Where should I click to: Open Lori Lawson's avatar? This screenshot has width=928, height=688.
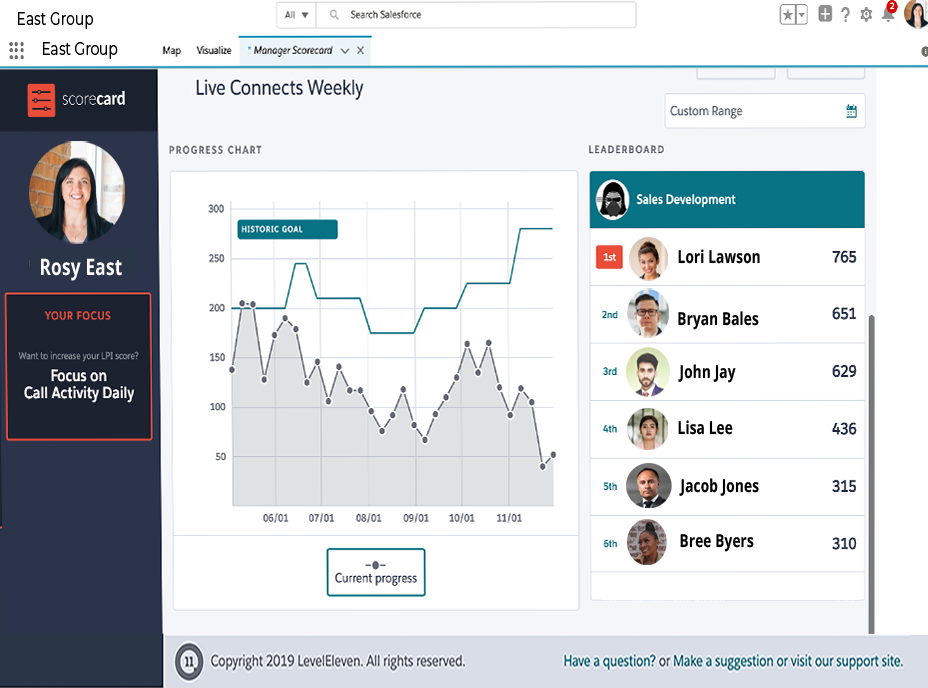pos(649,258)
